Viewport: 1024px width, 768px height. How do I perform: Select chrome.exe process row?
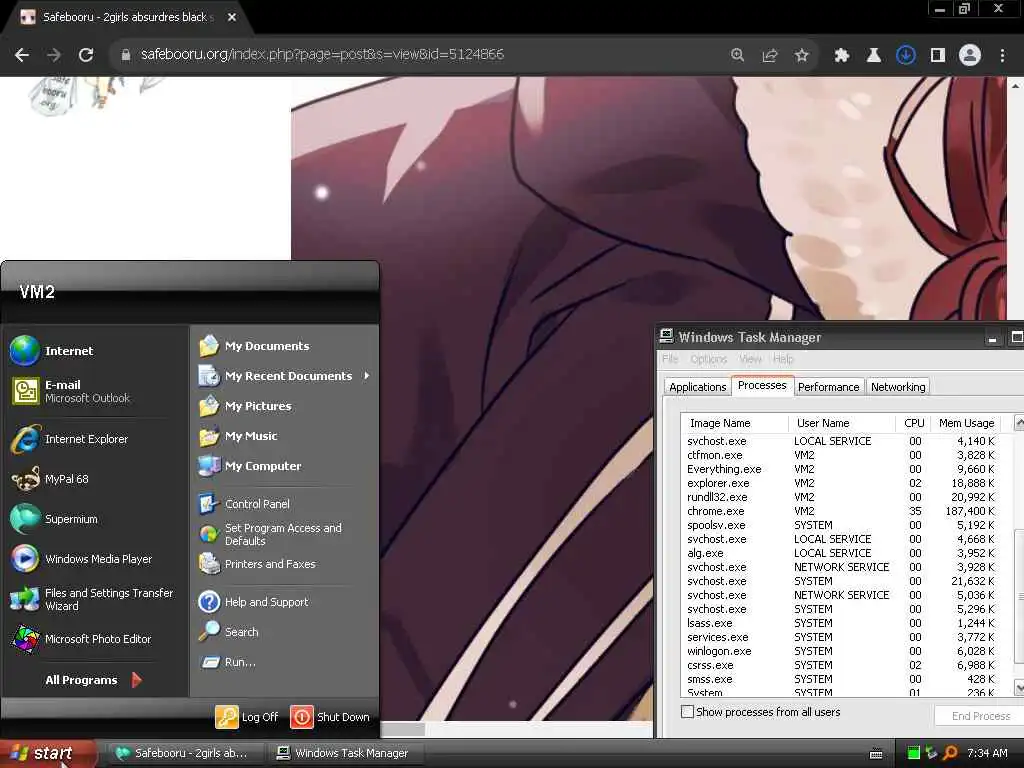point(841,511)
